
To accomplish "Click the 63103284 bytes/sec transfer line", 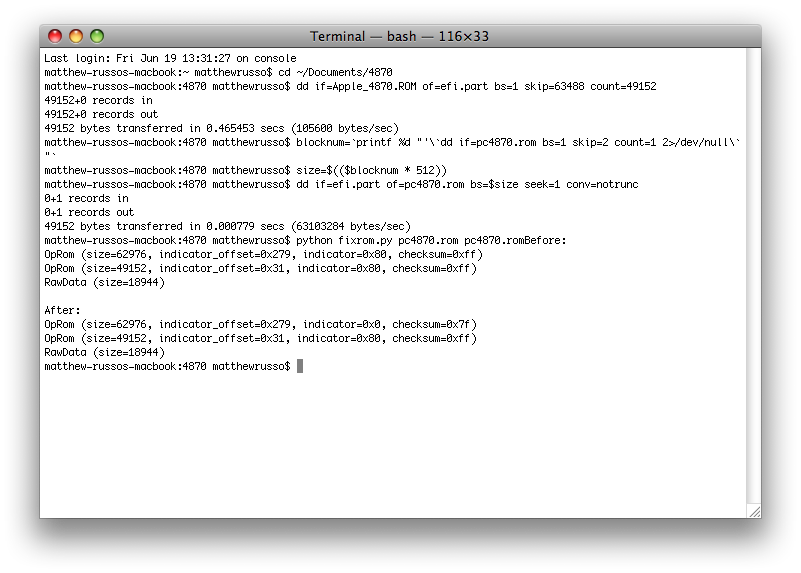I will coord(227,226).
